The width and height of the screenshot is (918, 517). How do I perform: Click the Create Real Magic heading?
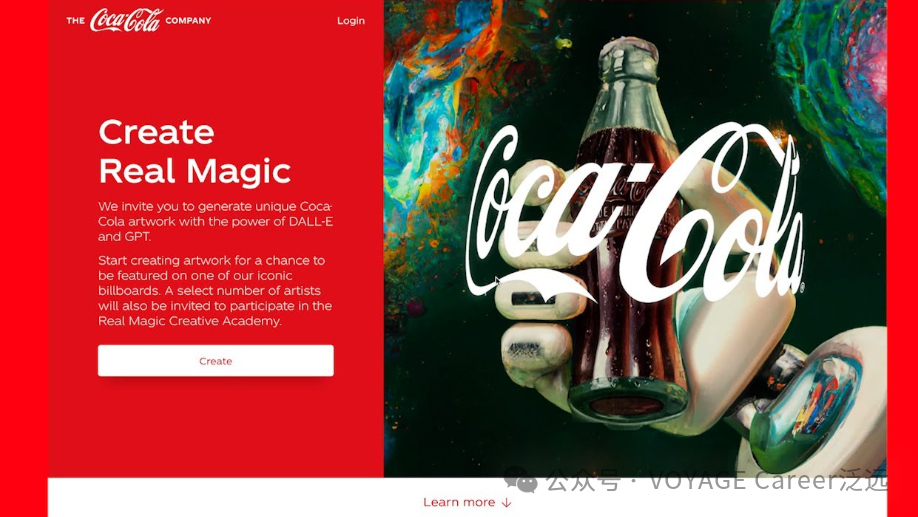[194, 151]
